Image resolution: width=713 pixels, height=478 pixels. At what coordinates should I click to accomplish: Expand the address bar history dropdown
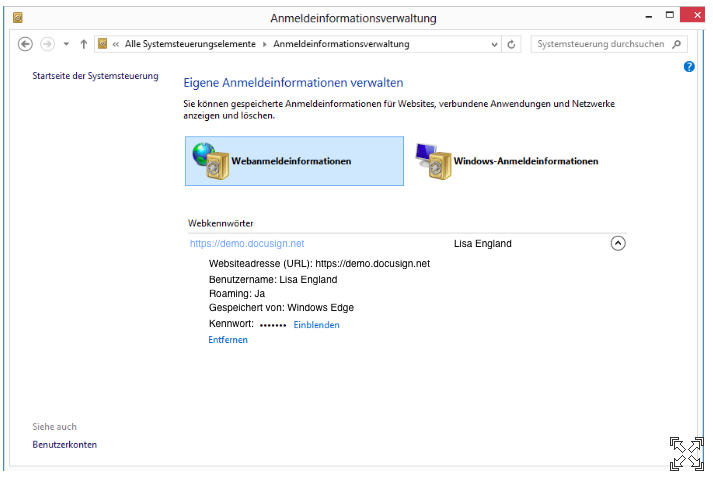tap(494, 44)
